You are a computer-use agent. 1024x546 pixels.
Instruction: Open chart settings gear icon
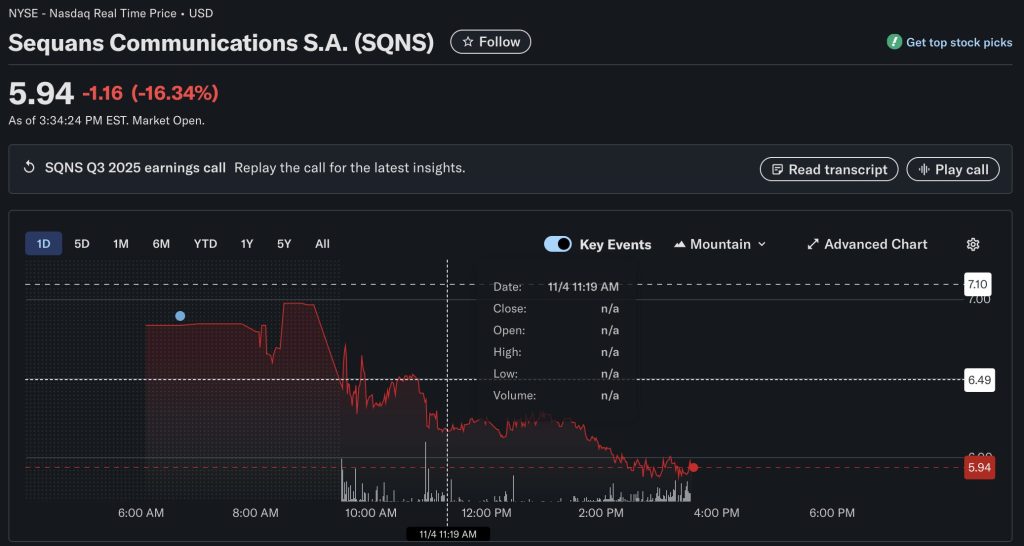[972, 244]
